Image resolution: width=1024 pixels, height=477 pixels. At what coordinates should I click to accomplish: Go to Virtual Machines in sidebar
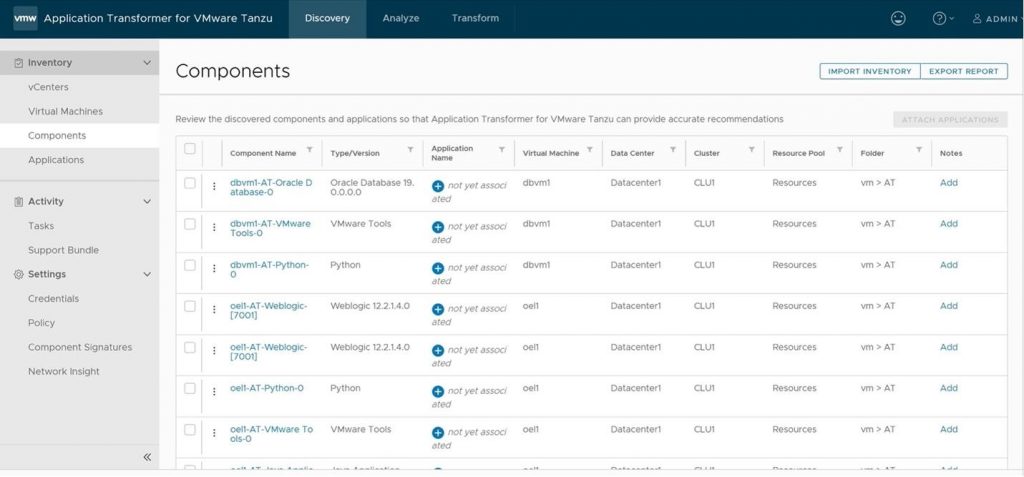click(x=65, y=111)
